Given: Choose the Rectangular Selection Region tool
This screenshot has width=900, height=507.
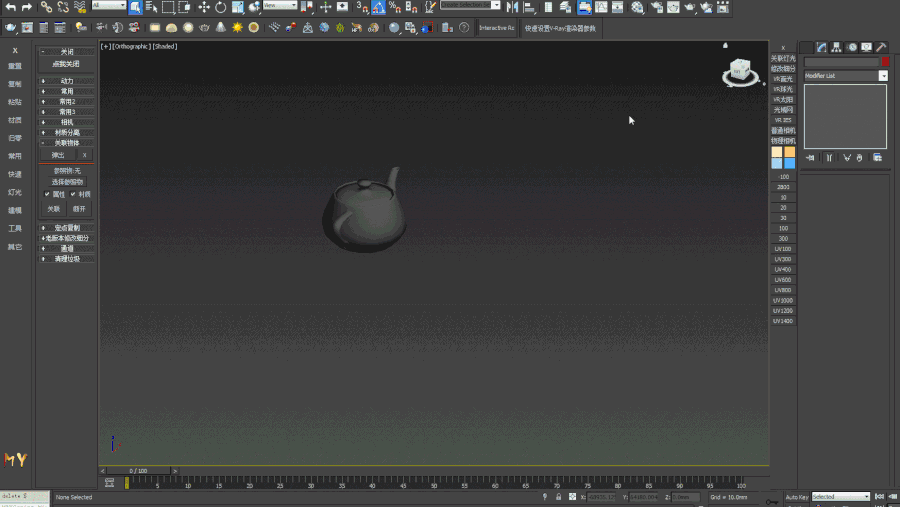Looking at the screenshot, I should pyautogui.click(x=168, y=7).
